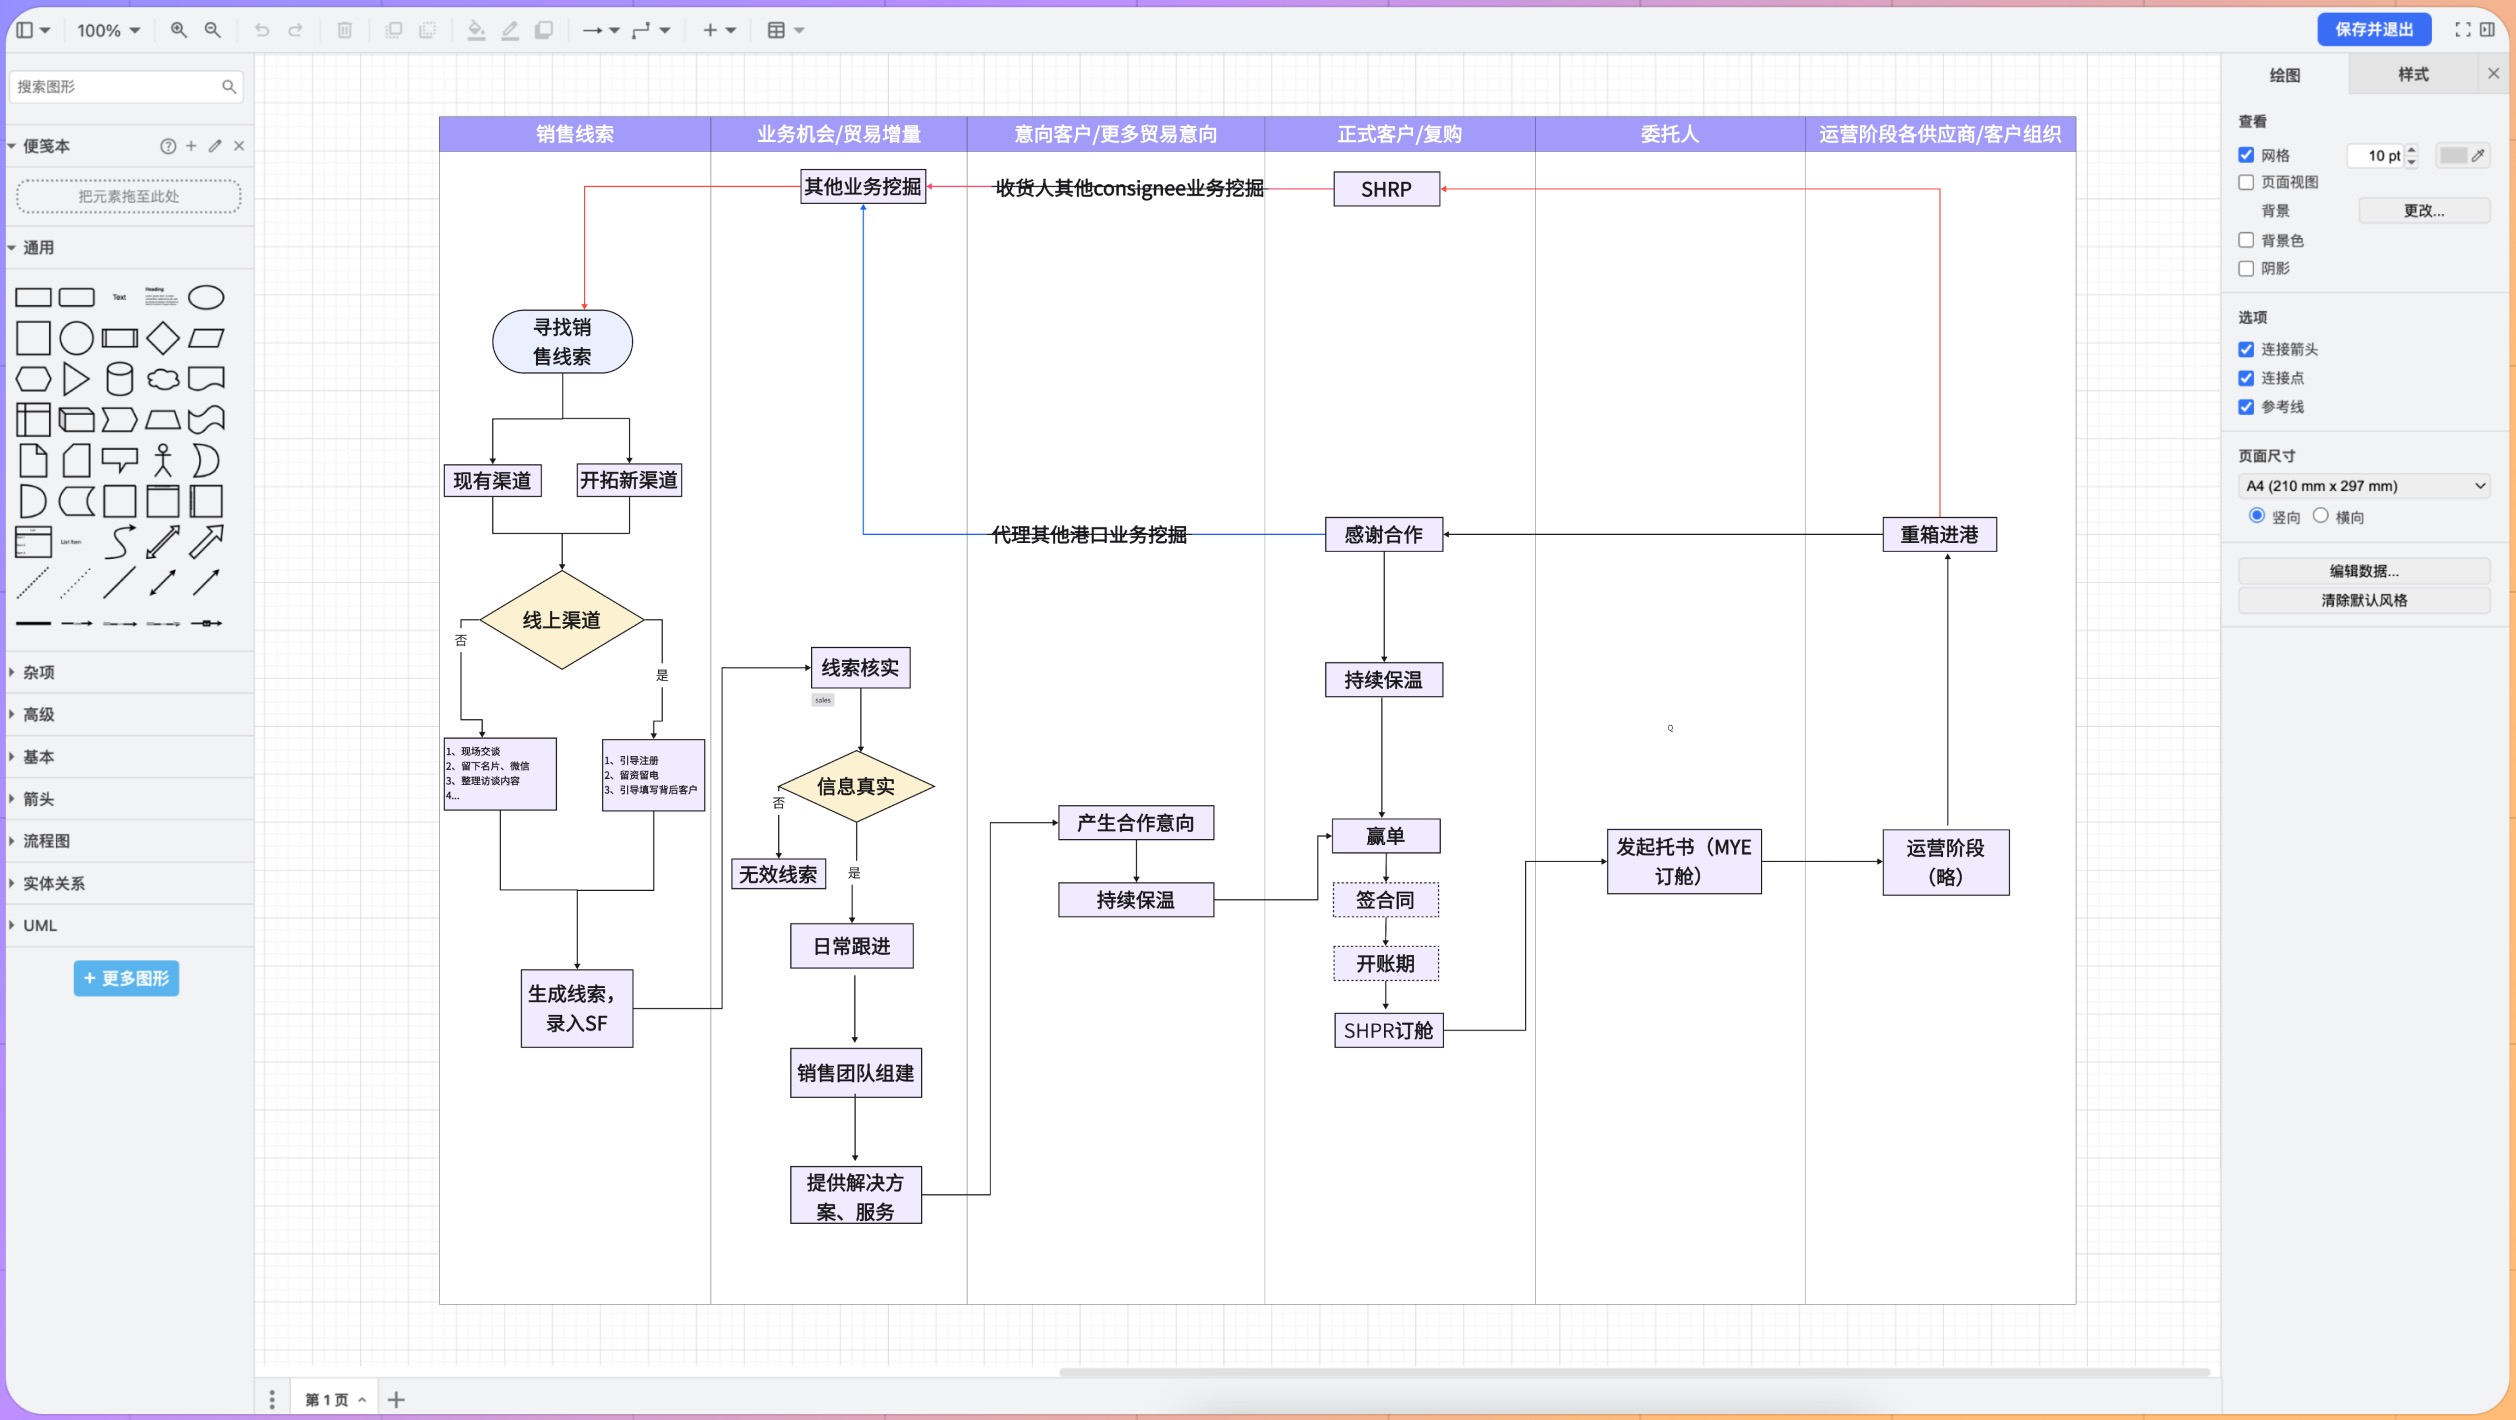This screenshot has width=2516, height=1420.
Task: Click the 编辑数据... button
Action: [2364, 571]
